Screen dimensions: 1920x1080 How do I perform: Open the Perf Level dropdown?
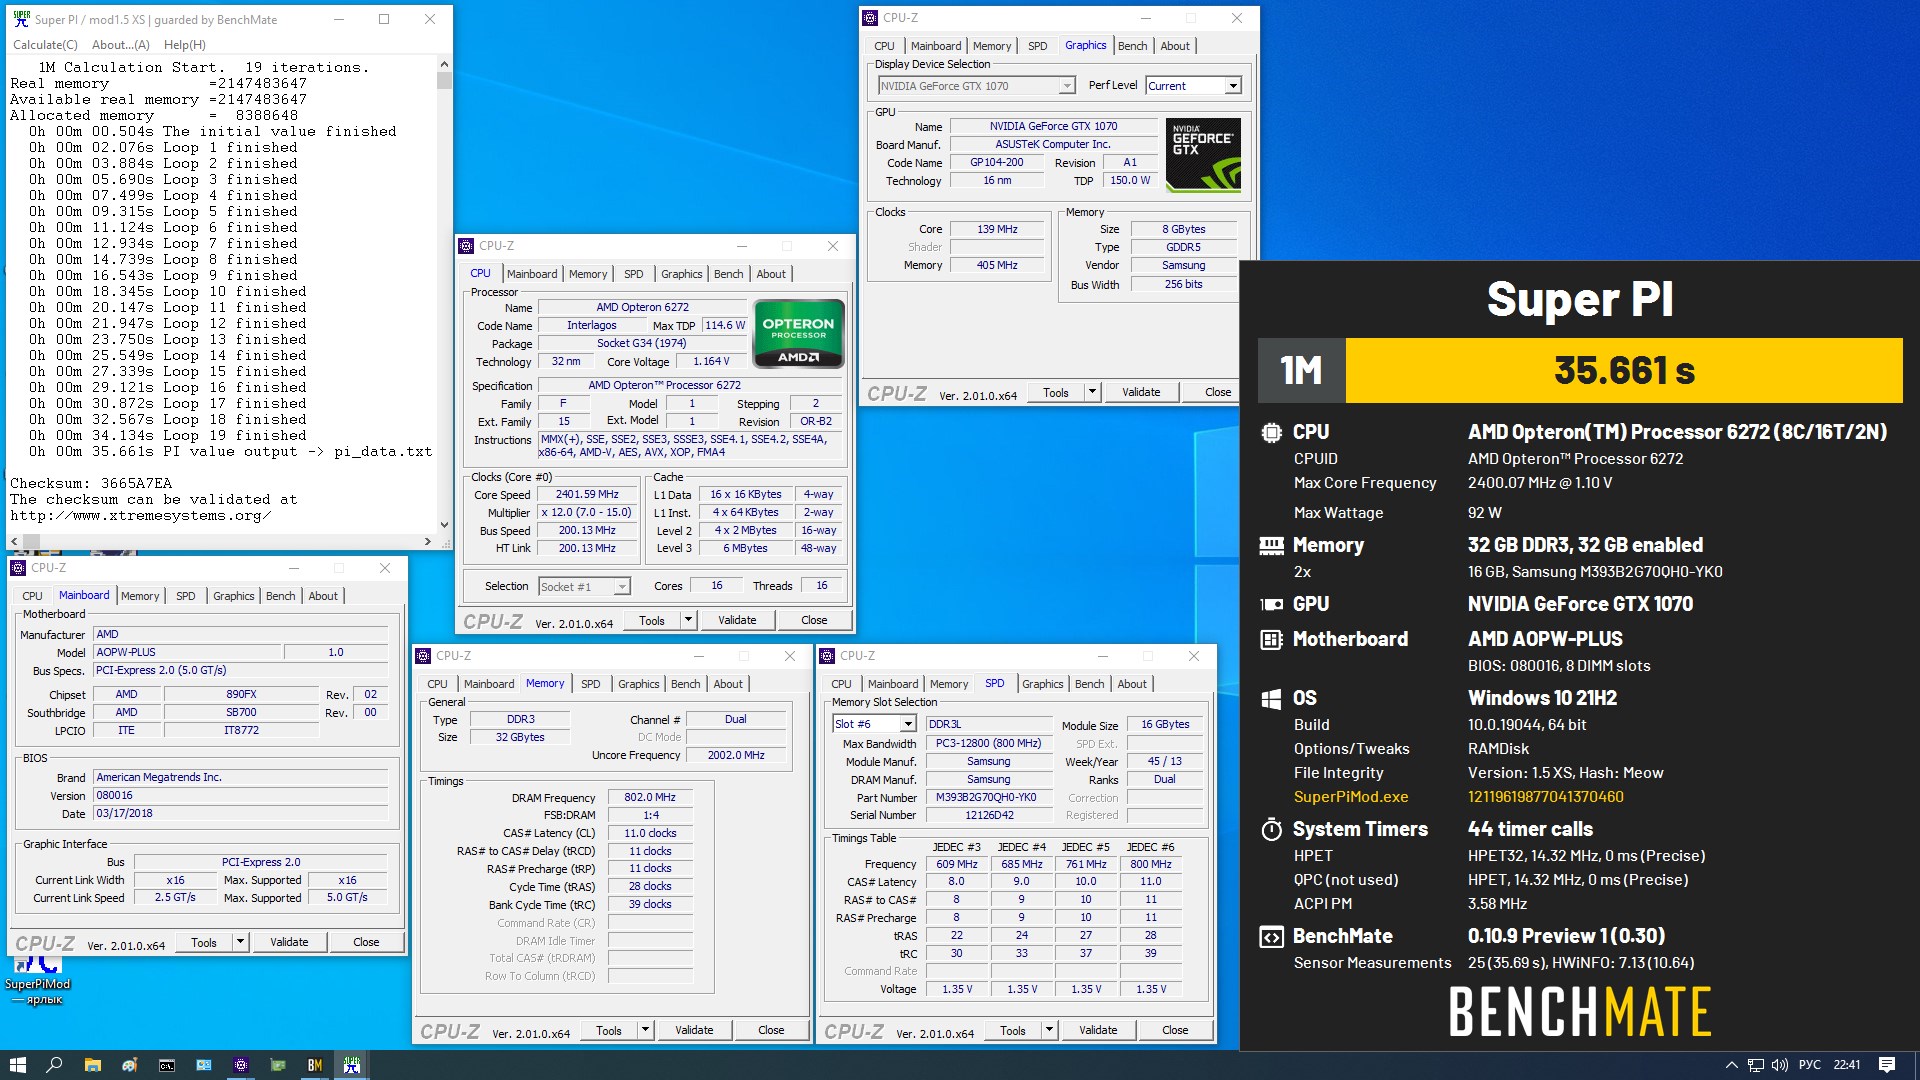tap(1194, 86)
